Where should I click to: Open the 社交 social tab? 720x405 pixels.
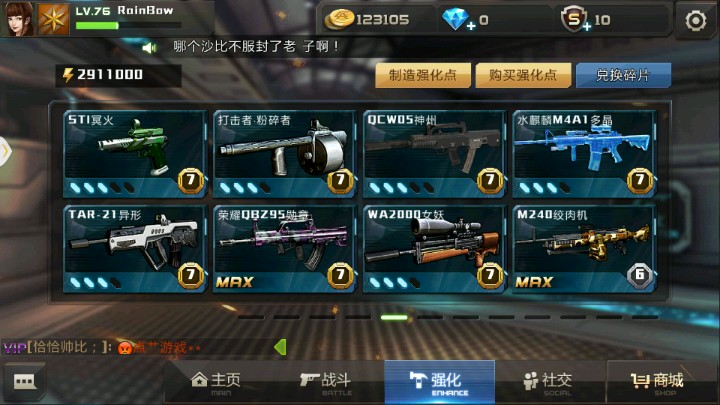coord(547,382)
